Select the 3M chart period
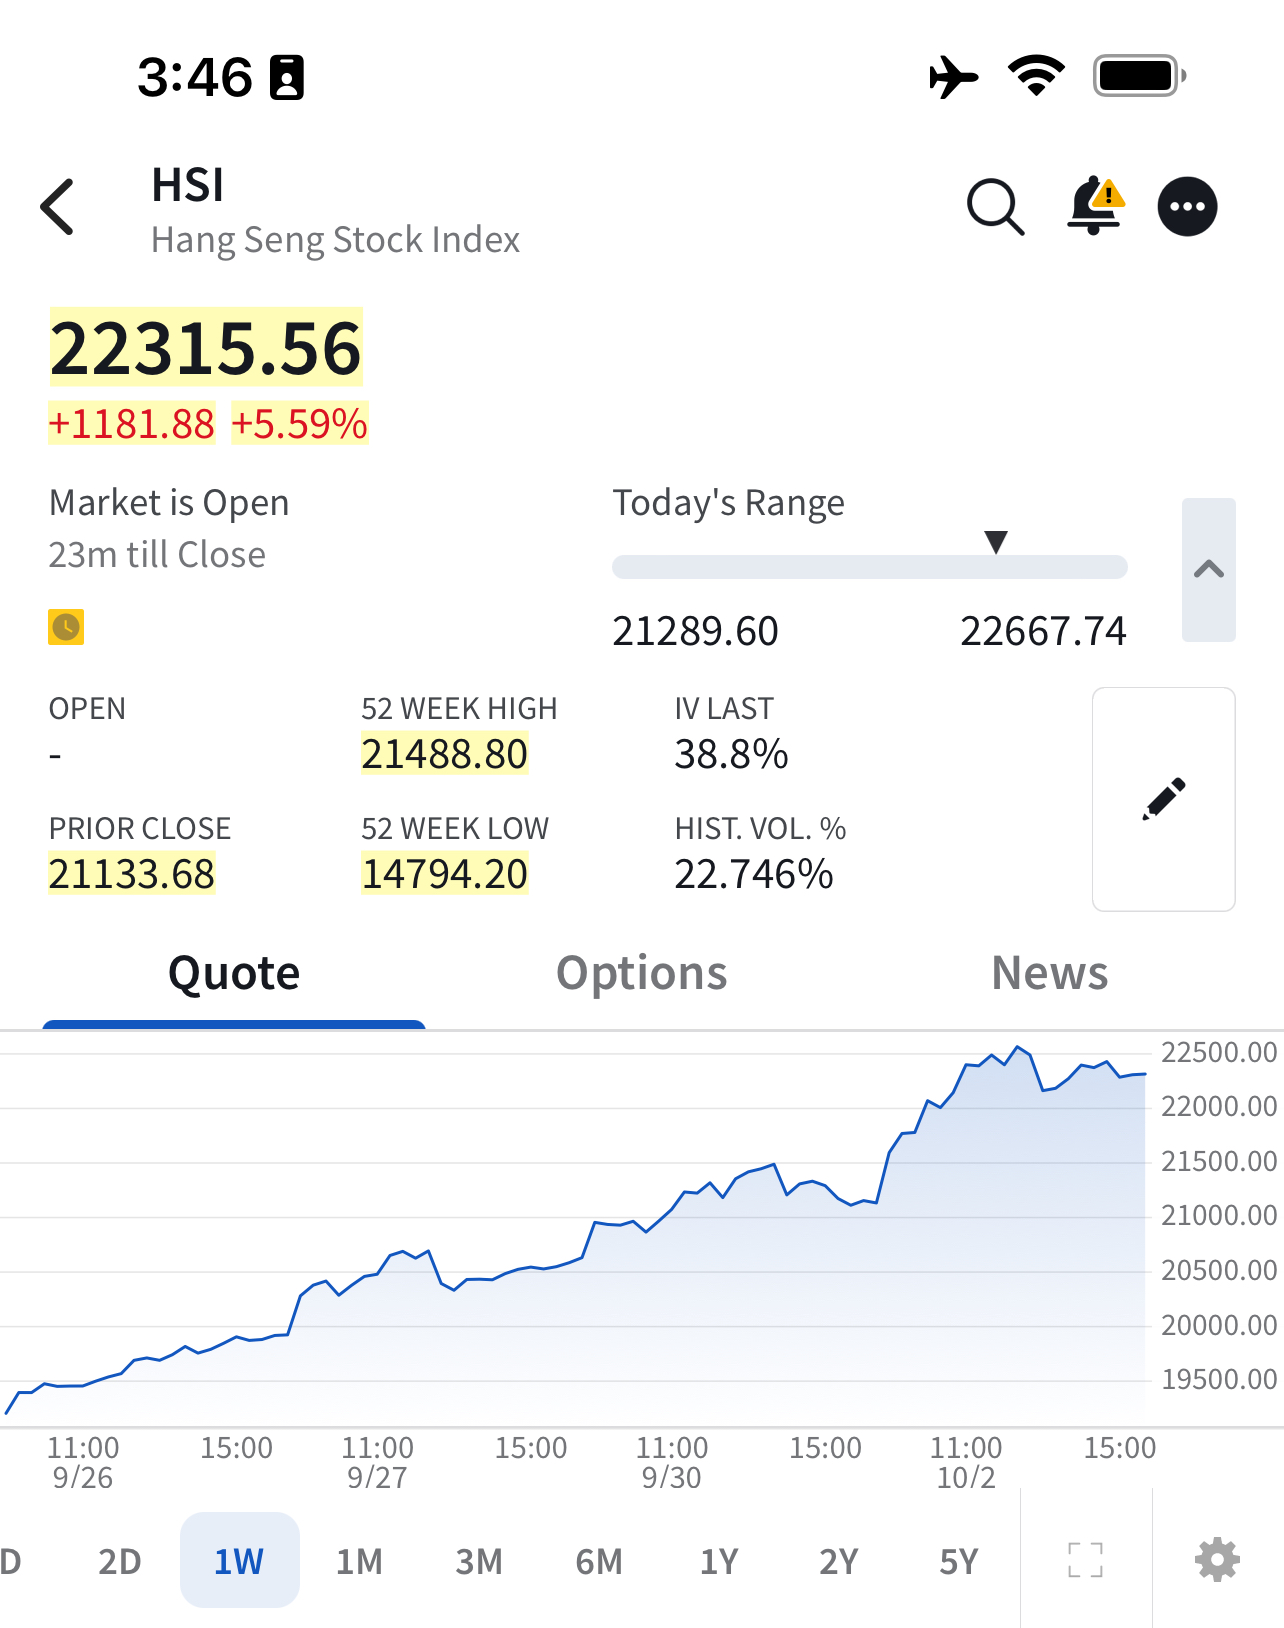Viewport: 1284px width, 1628px height. coord(479,1561)
